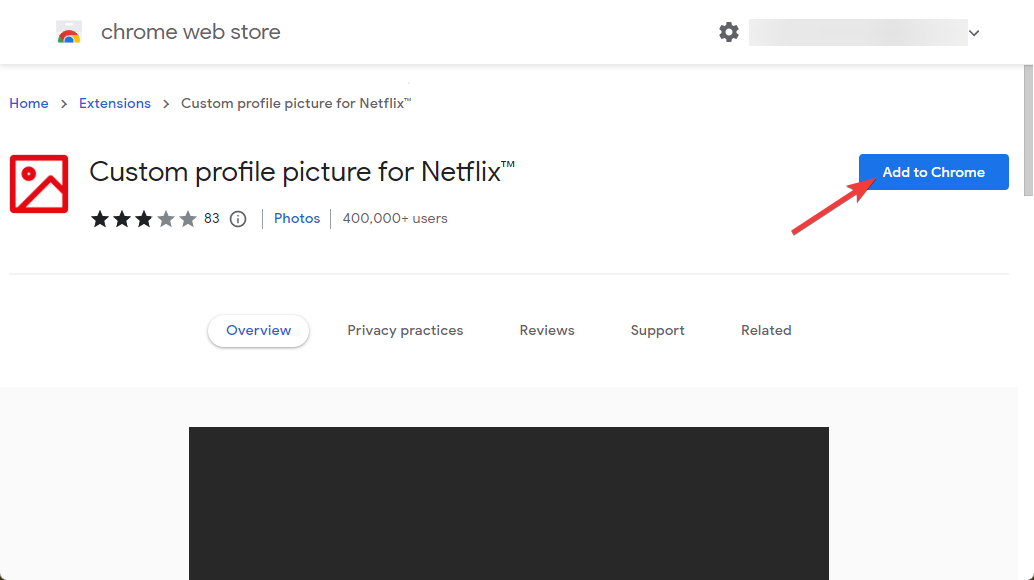
Task: Expand the account dropdown arrow
Action: tap(974, 33)
